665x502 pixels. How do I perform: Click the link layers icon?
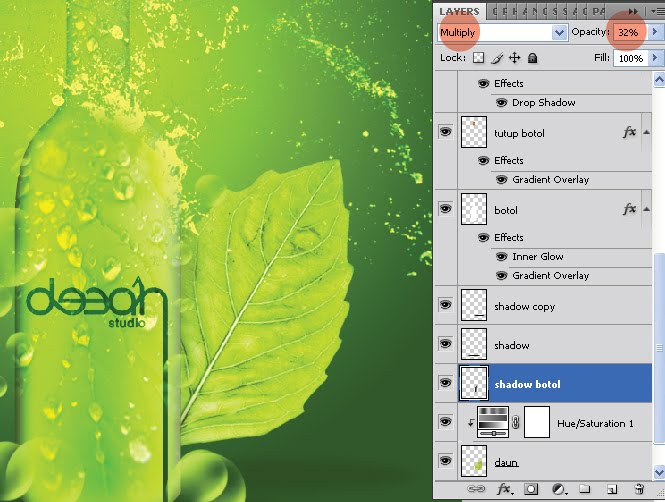pyautogui.click(x=476, y=489)
